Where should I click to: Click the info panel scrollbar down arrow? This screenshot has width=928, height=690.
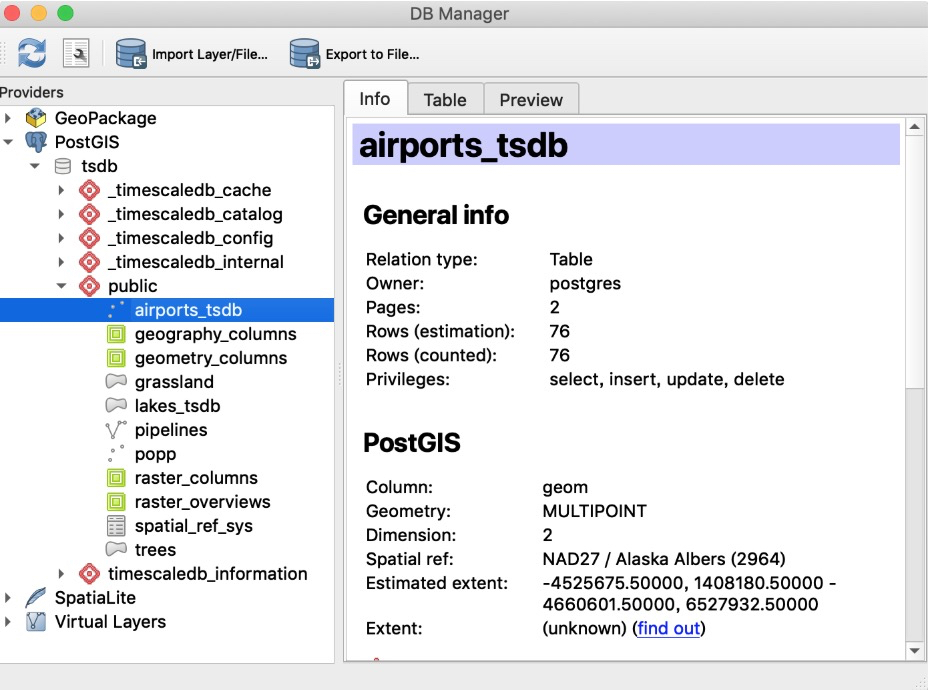pyautogui.click(x=914, y=650)
